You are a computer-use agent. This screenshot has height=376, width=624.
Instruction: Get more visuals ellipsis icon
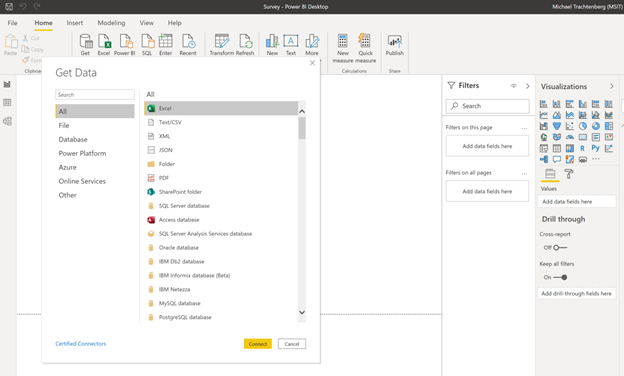coord(596,159)
